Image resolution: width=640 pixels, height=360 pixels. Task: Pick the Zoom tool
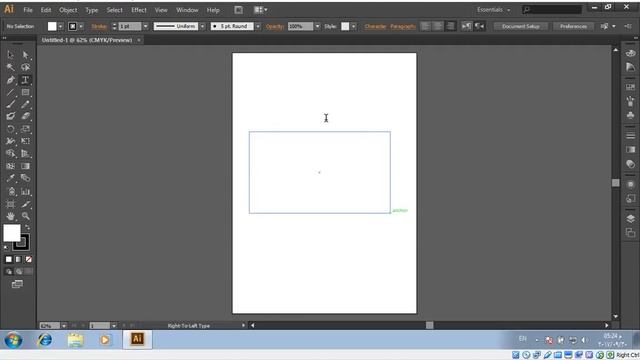pyautogui.click(x=25, y=216)
